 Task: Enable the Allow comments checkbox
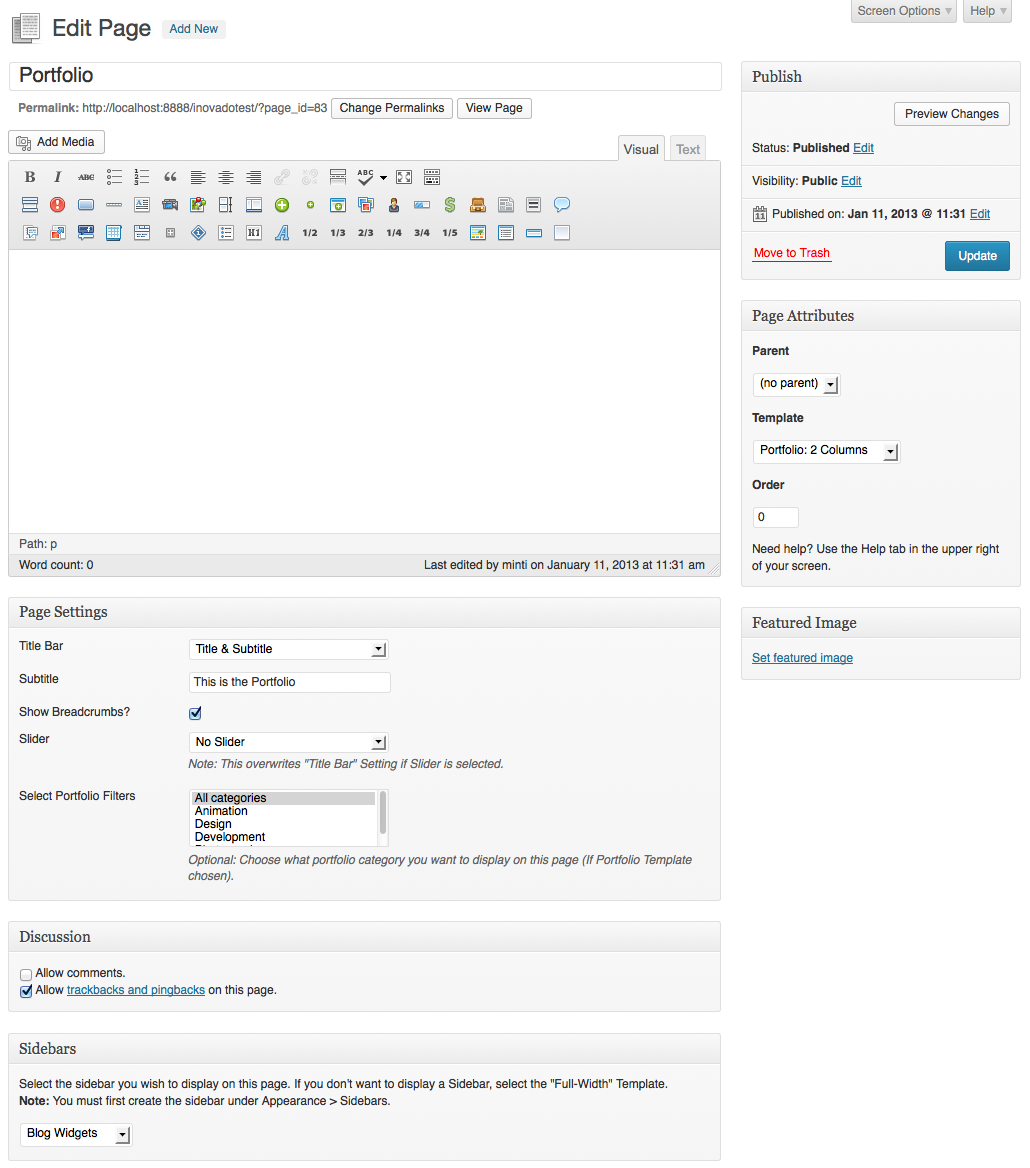[25, 974]
